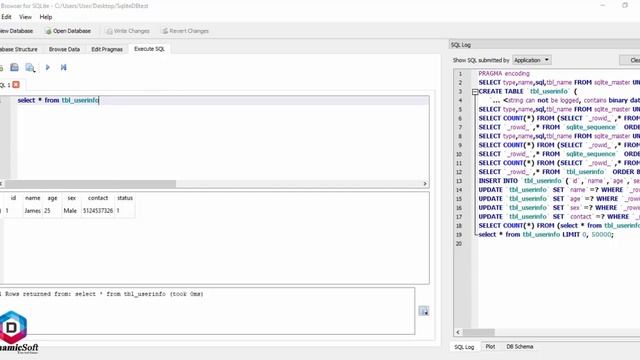Click the Rows returned status message

[102, 294]
